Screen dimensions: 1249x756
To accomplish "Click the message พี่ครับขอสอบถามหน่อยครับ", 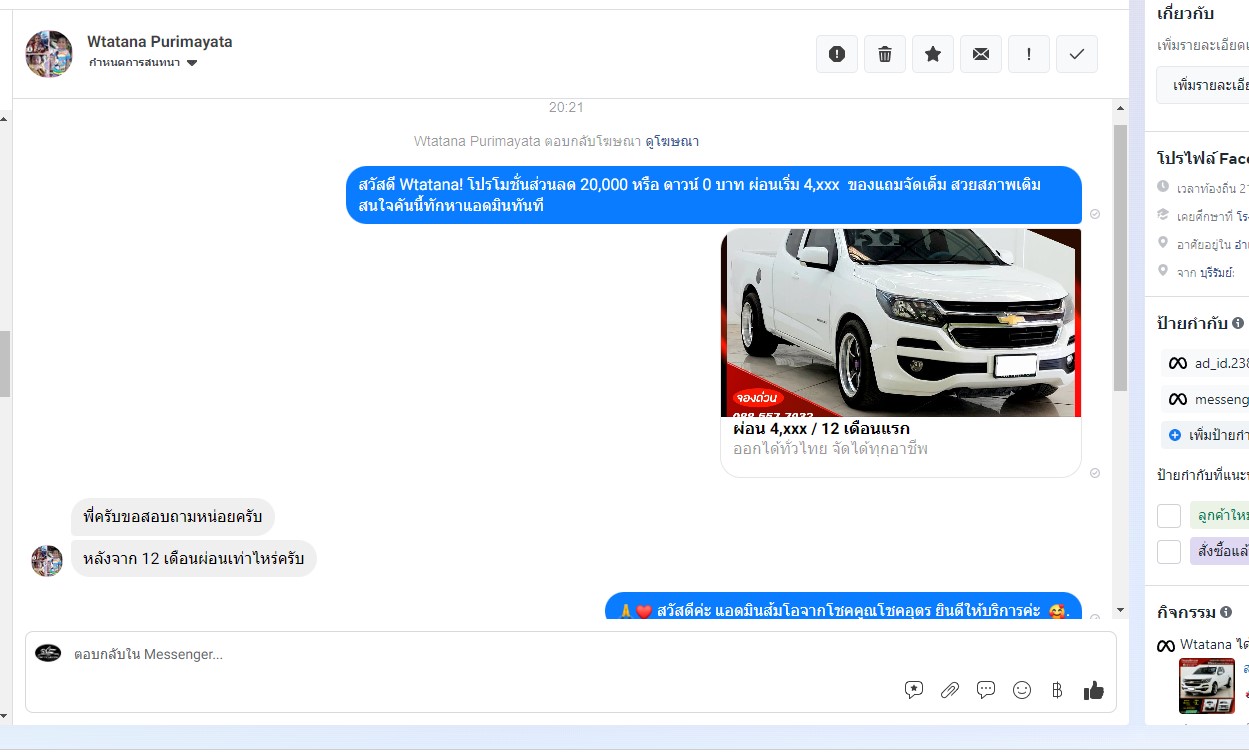I will [173, 517].
